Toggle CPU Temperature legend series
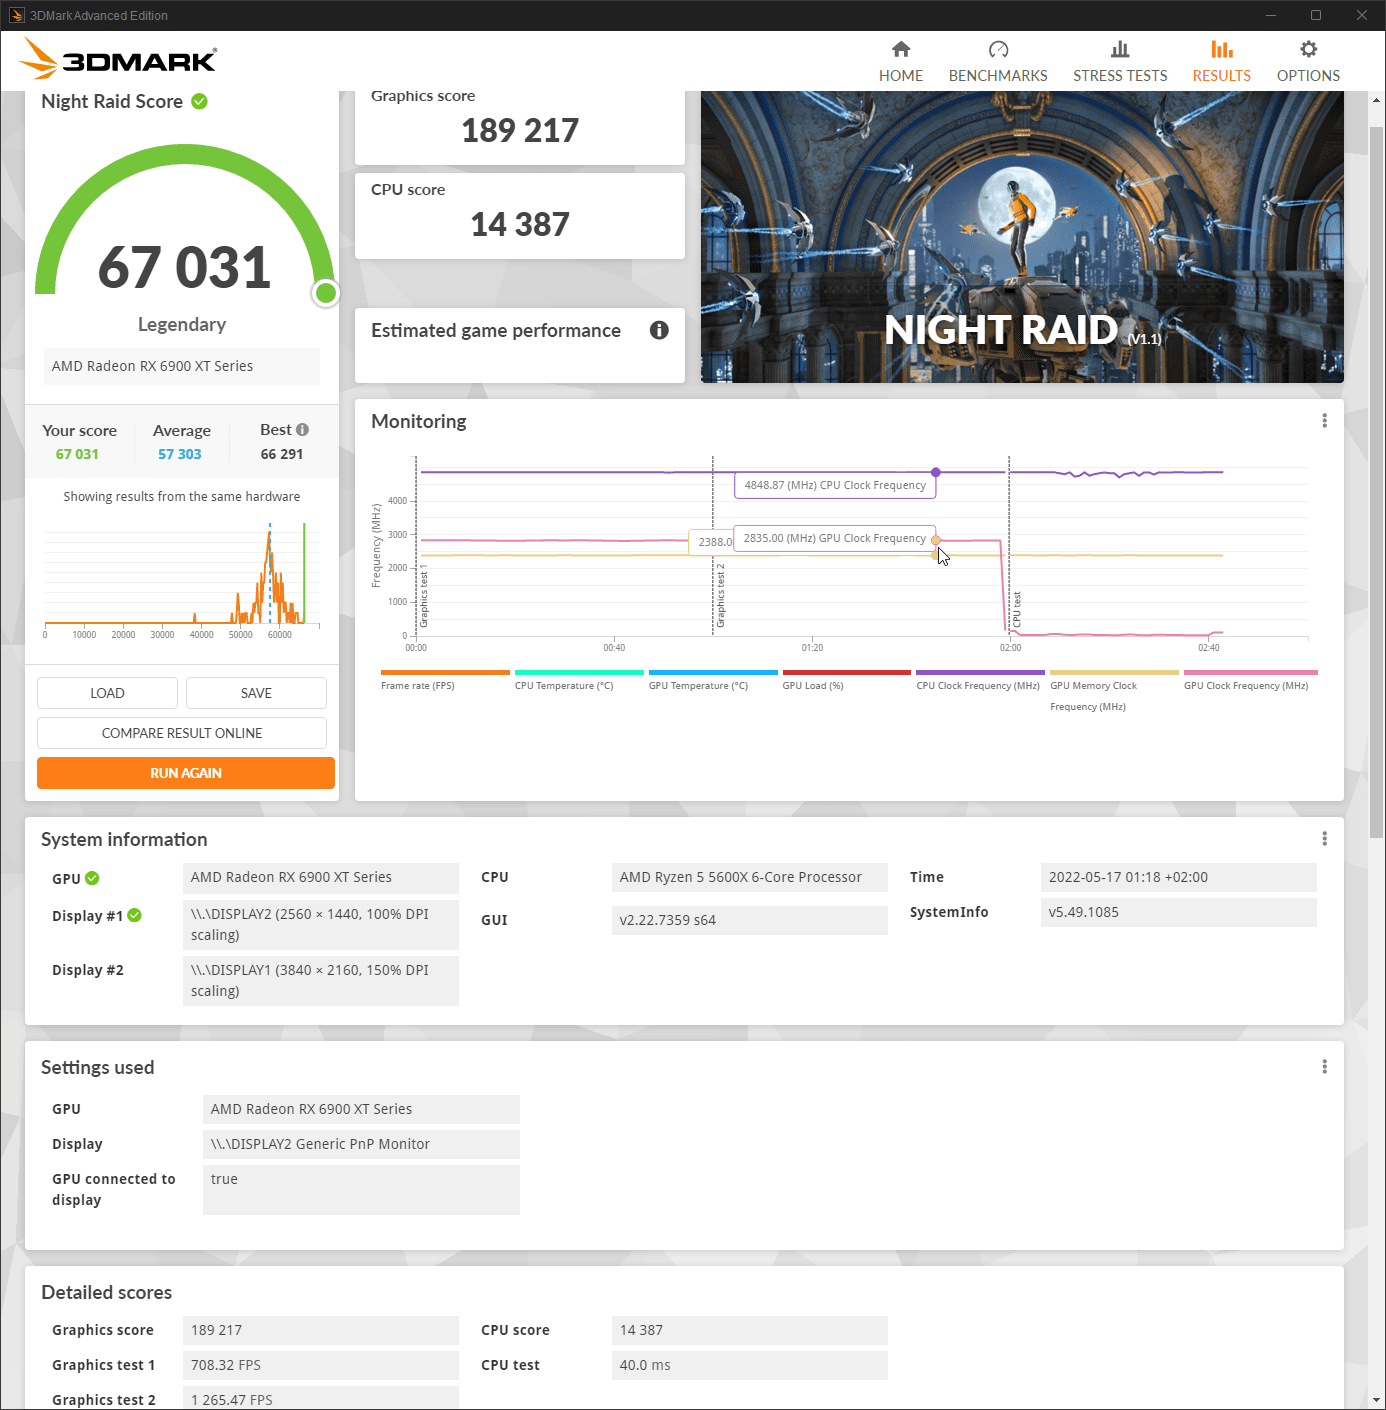The image size is (1386, 1410). coord(579,680)
